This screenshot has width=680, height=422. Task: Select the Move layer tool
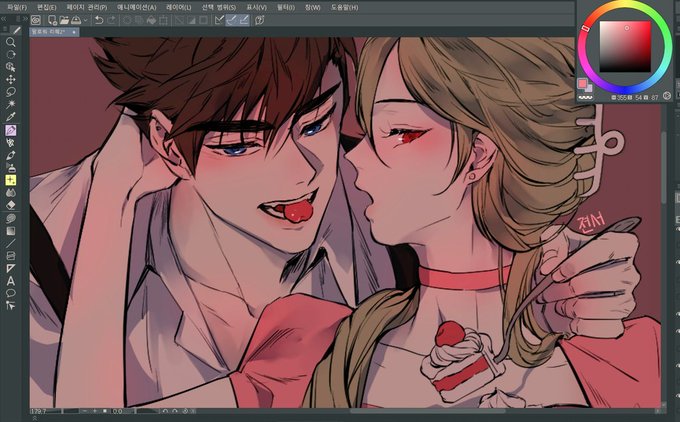click(11, 79)
